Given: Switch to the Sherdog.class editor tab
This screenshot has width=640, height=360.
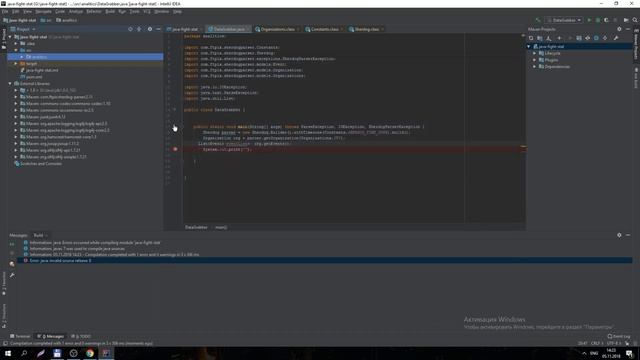Looking at the screenshot, I should (366, 29).
